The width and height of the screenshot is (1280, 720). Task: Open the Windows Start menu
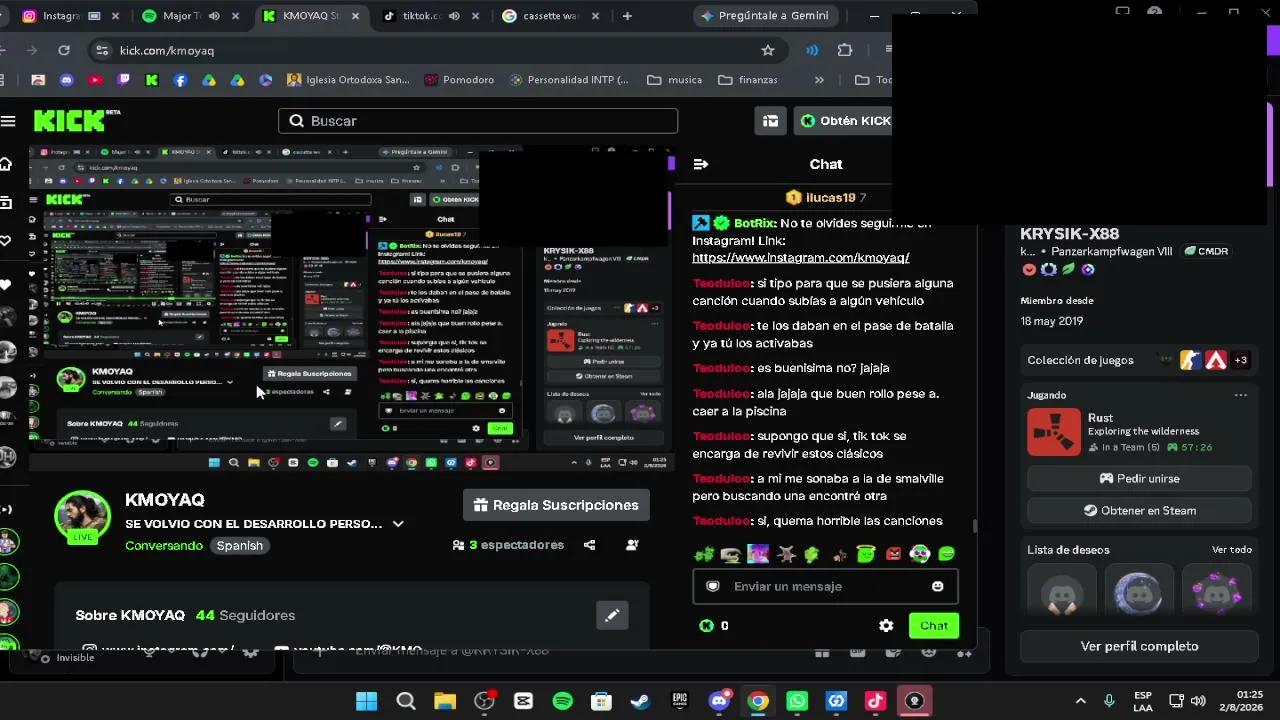point(367,701)
